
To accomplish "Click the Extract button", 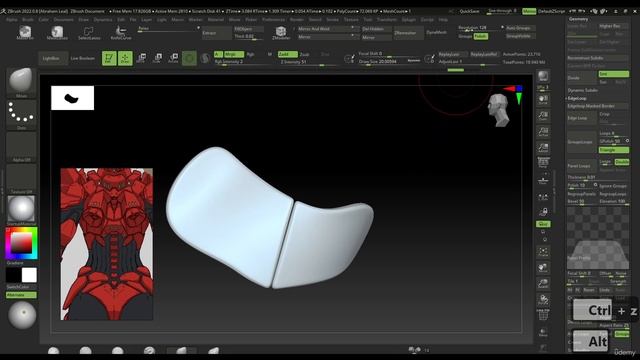I will point(216,33).
